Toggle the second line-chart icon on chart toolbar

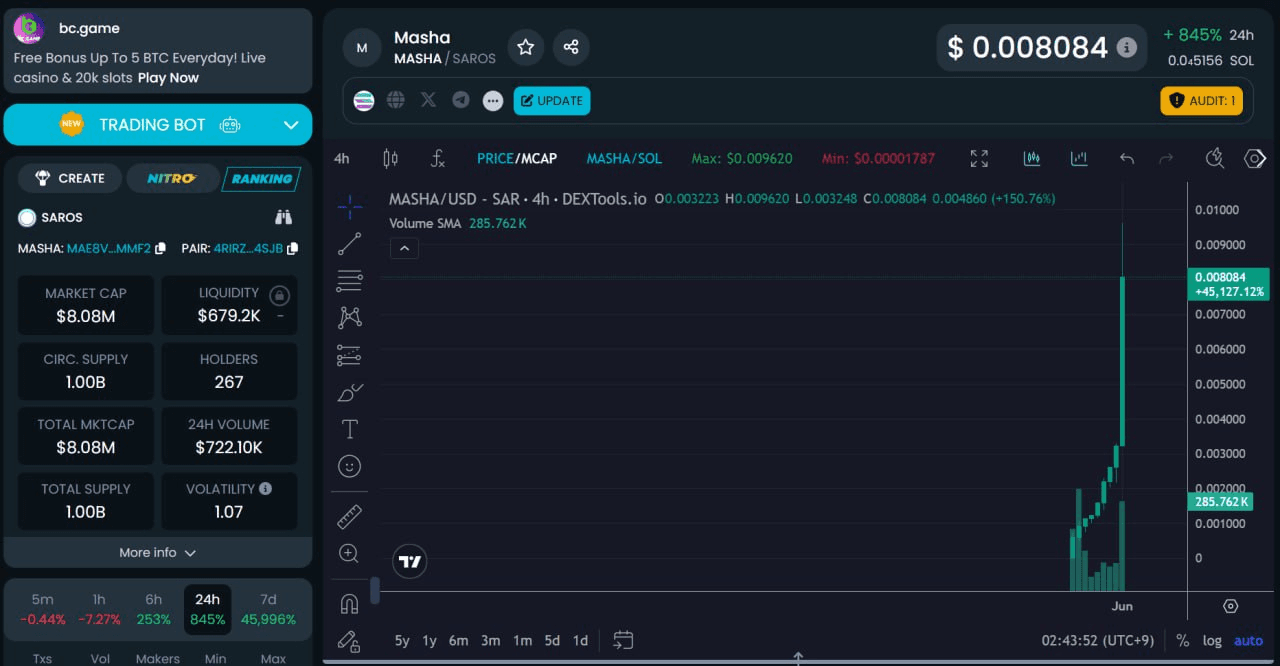(1079, 158)
